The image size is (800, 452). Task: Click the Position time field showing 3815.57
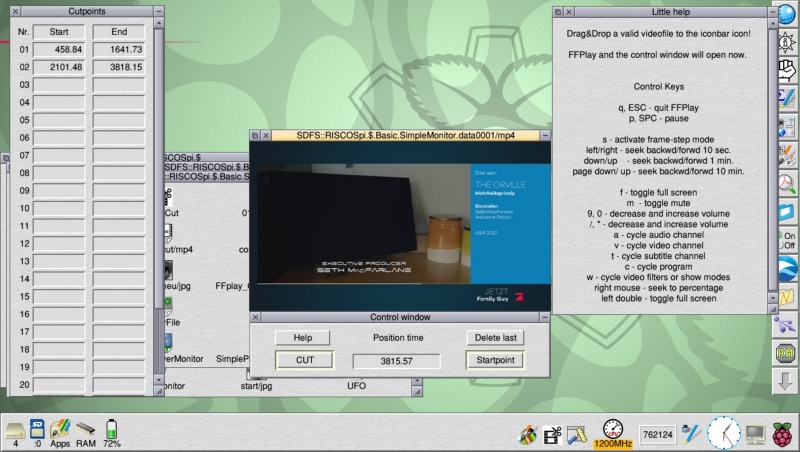pyautogui.click(x=397, y=360)
